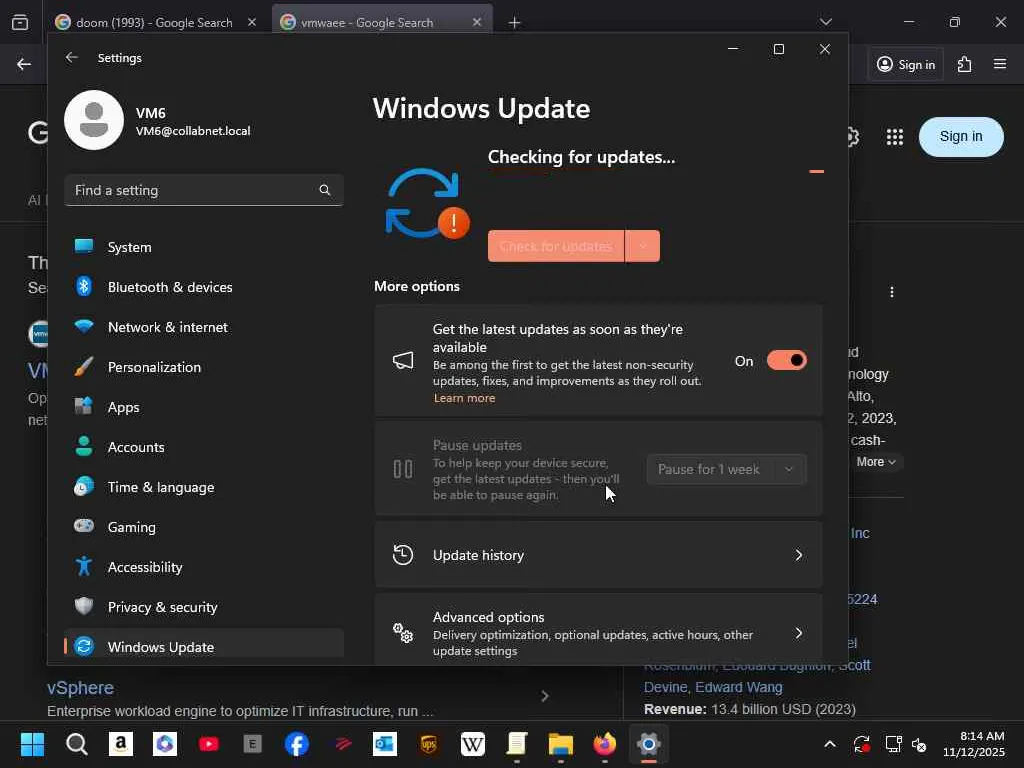Viewport: 1024px width, 768px height.
Task: Click the network tray icon
Action: [x=893, y=744]
